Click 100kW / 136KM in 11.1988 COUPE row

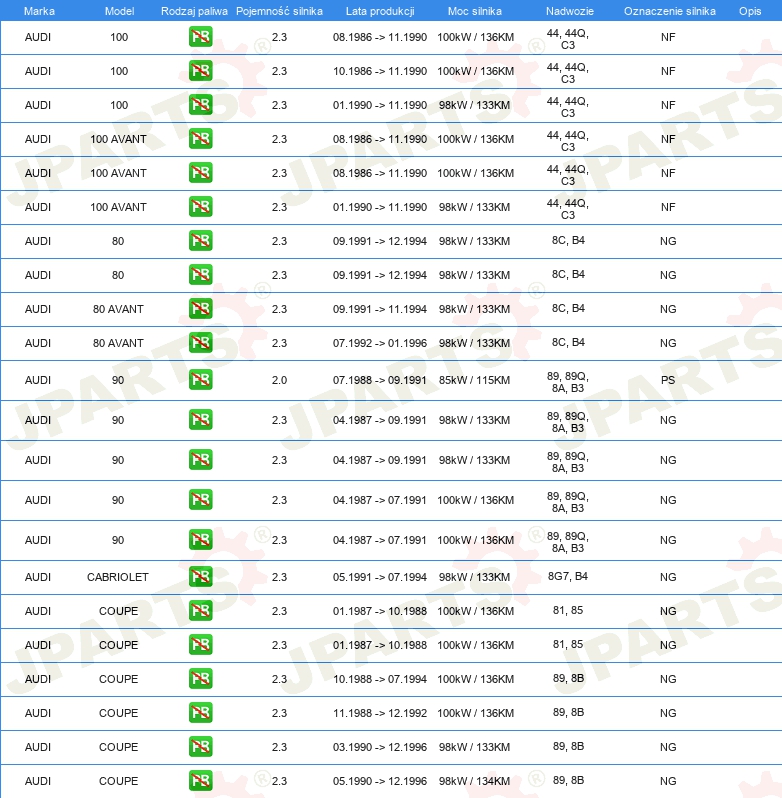pos(475,713)
